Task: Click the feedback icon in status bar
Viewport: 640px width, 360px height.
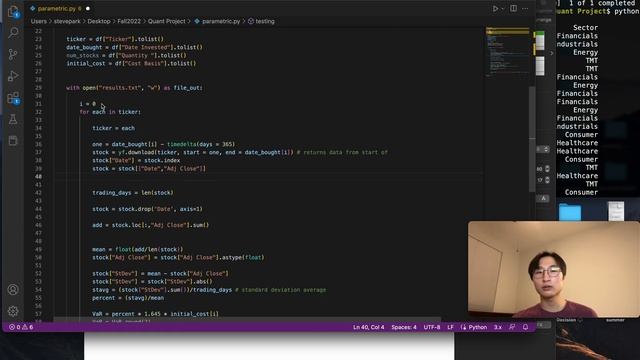Action: pyautogui.click(x=512, y=327)
